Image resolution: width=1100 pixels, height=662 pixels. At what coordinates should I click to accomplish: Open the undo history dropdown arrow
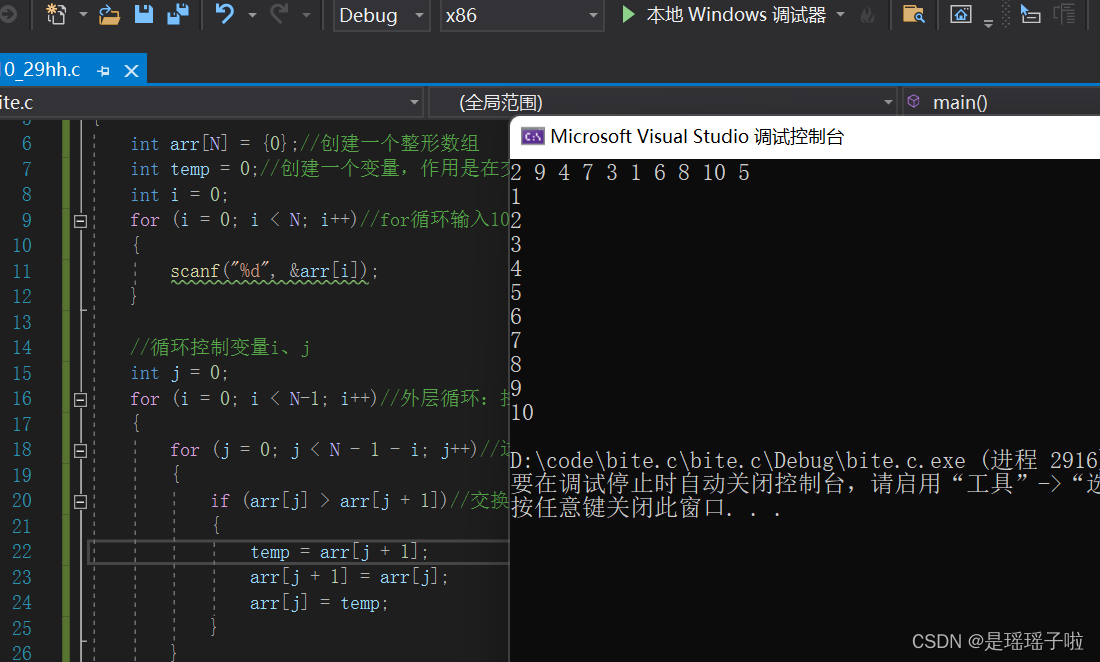[252, 15]
